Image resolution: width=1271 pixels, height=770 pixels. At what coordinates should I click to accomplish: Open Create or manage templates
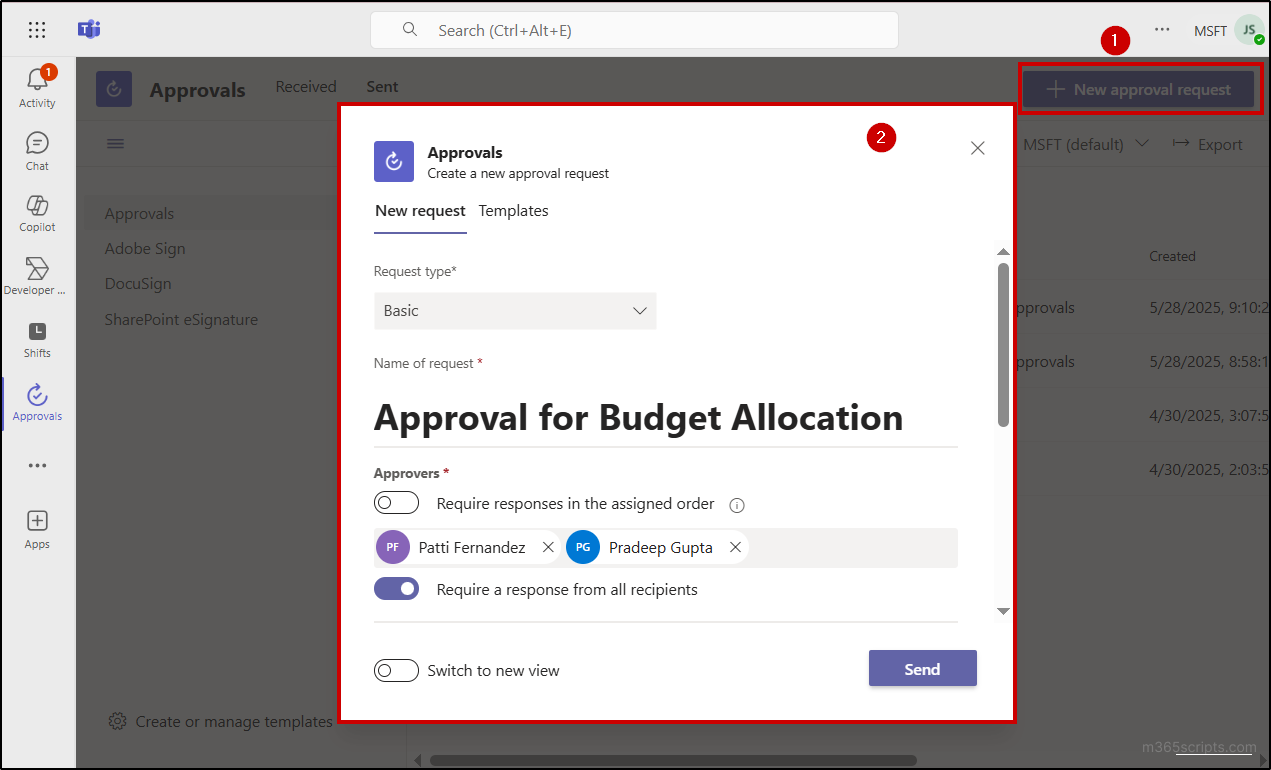point(232,721)
